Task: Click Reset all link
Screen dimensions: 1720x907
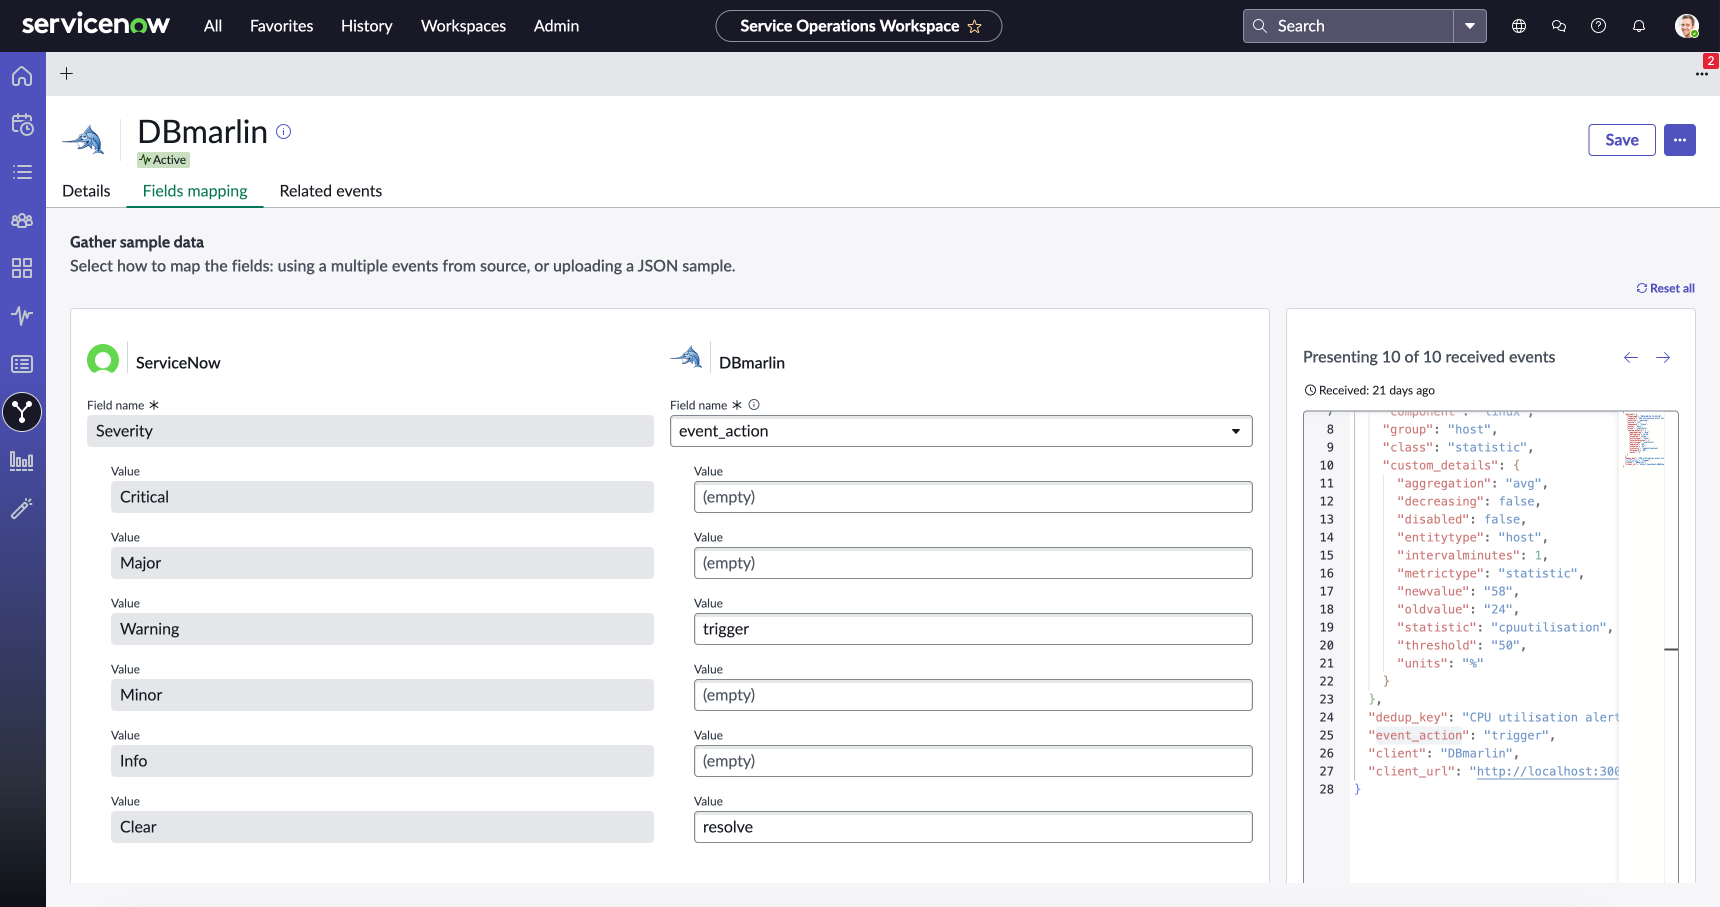Action: click(1666, 288)
